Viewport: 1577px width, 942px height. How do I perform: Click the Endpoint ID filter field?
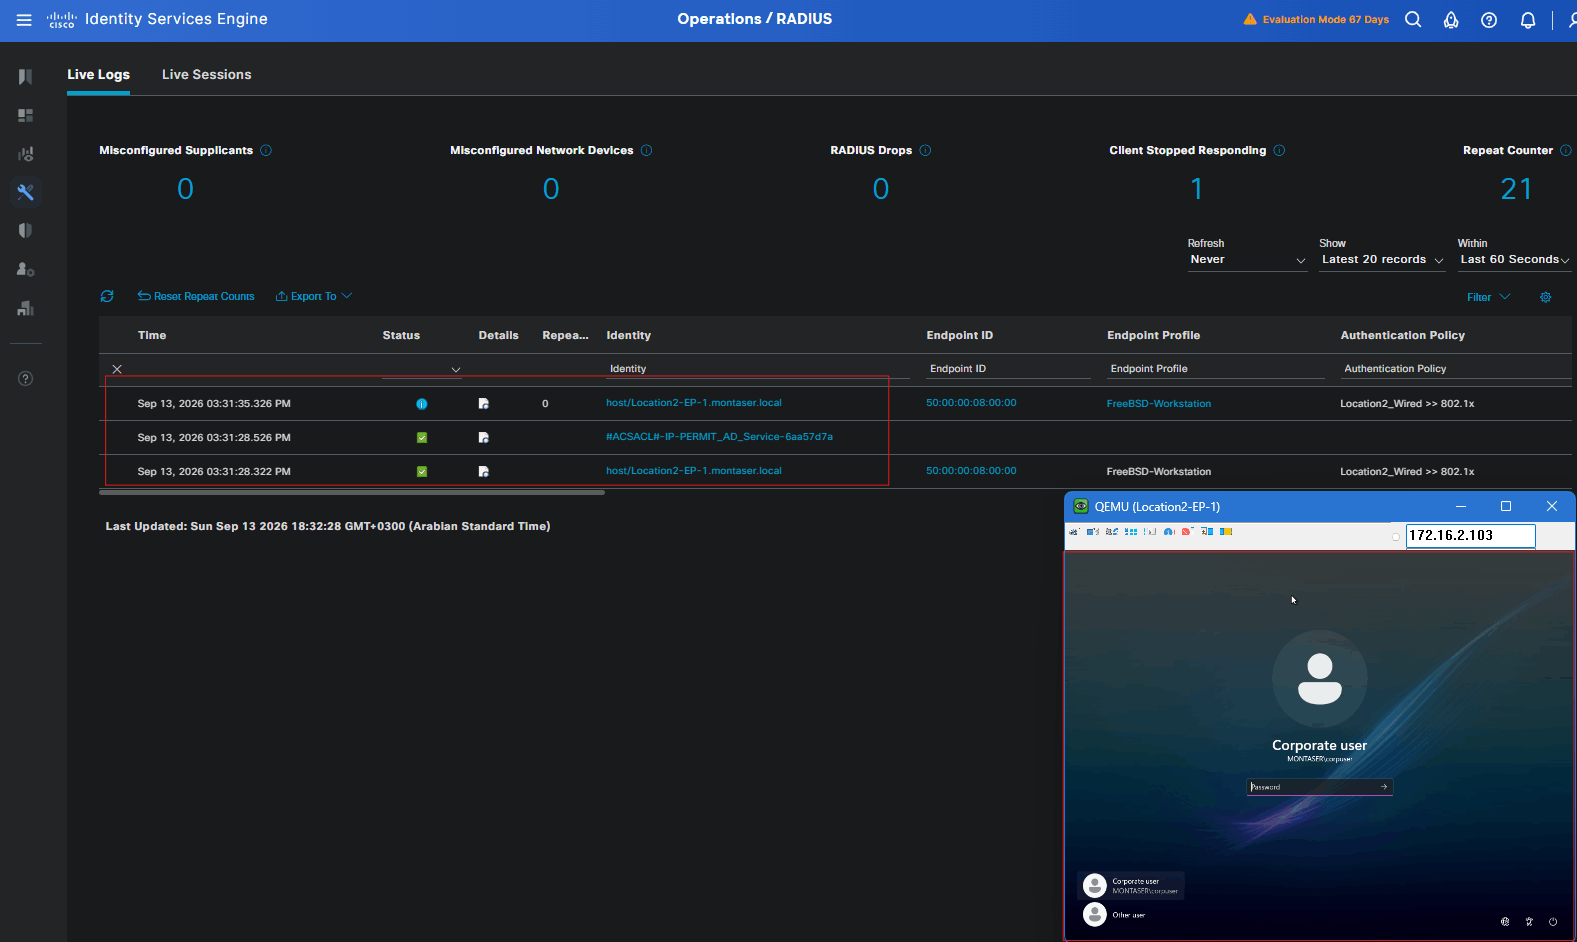pos(1008,369)
